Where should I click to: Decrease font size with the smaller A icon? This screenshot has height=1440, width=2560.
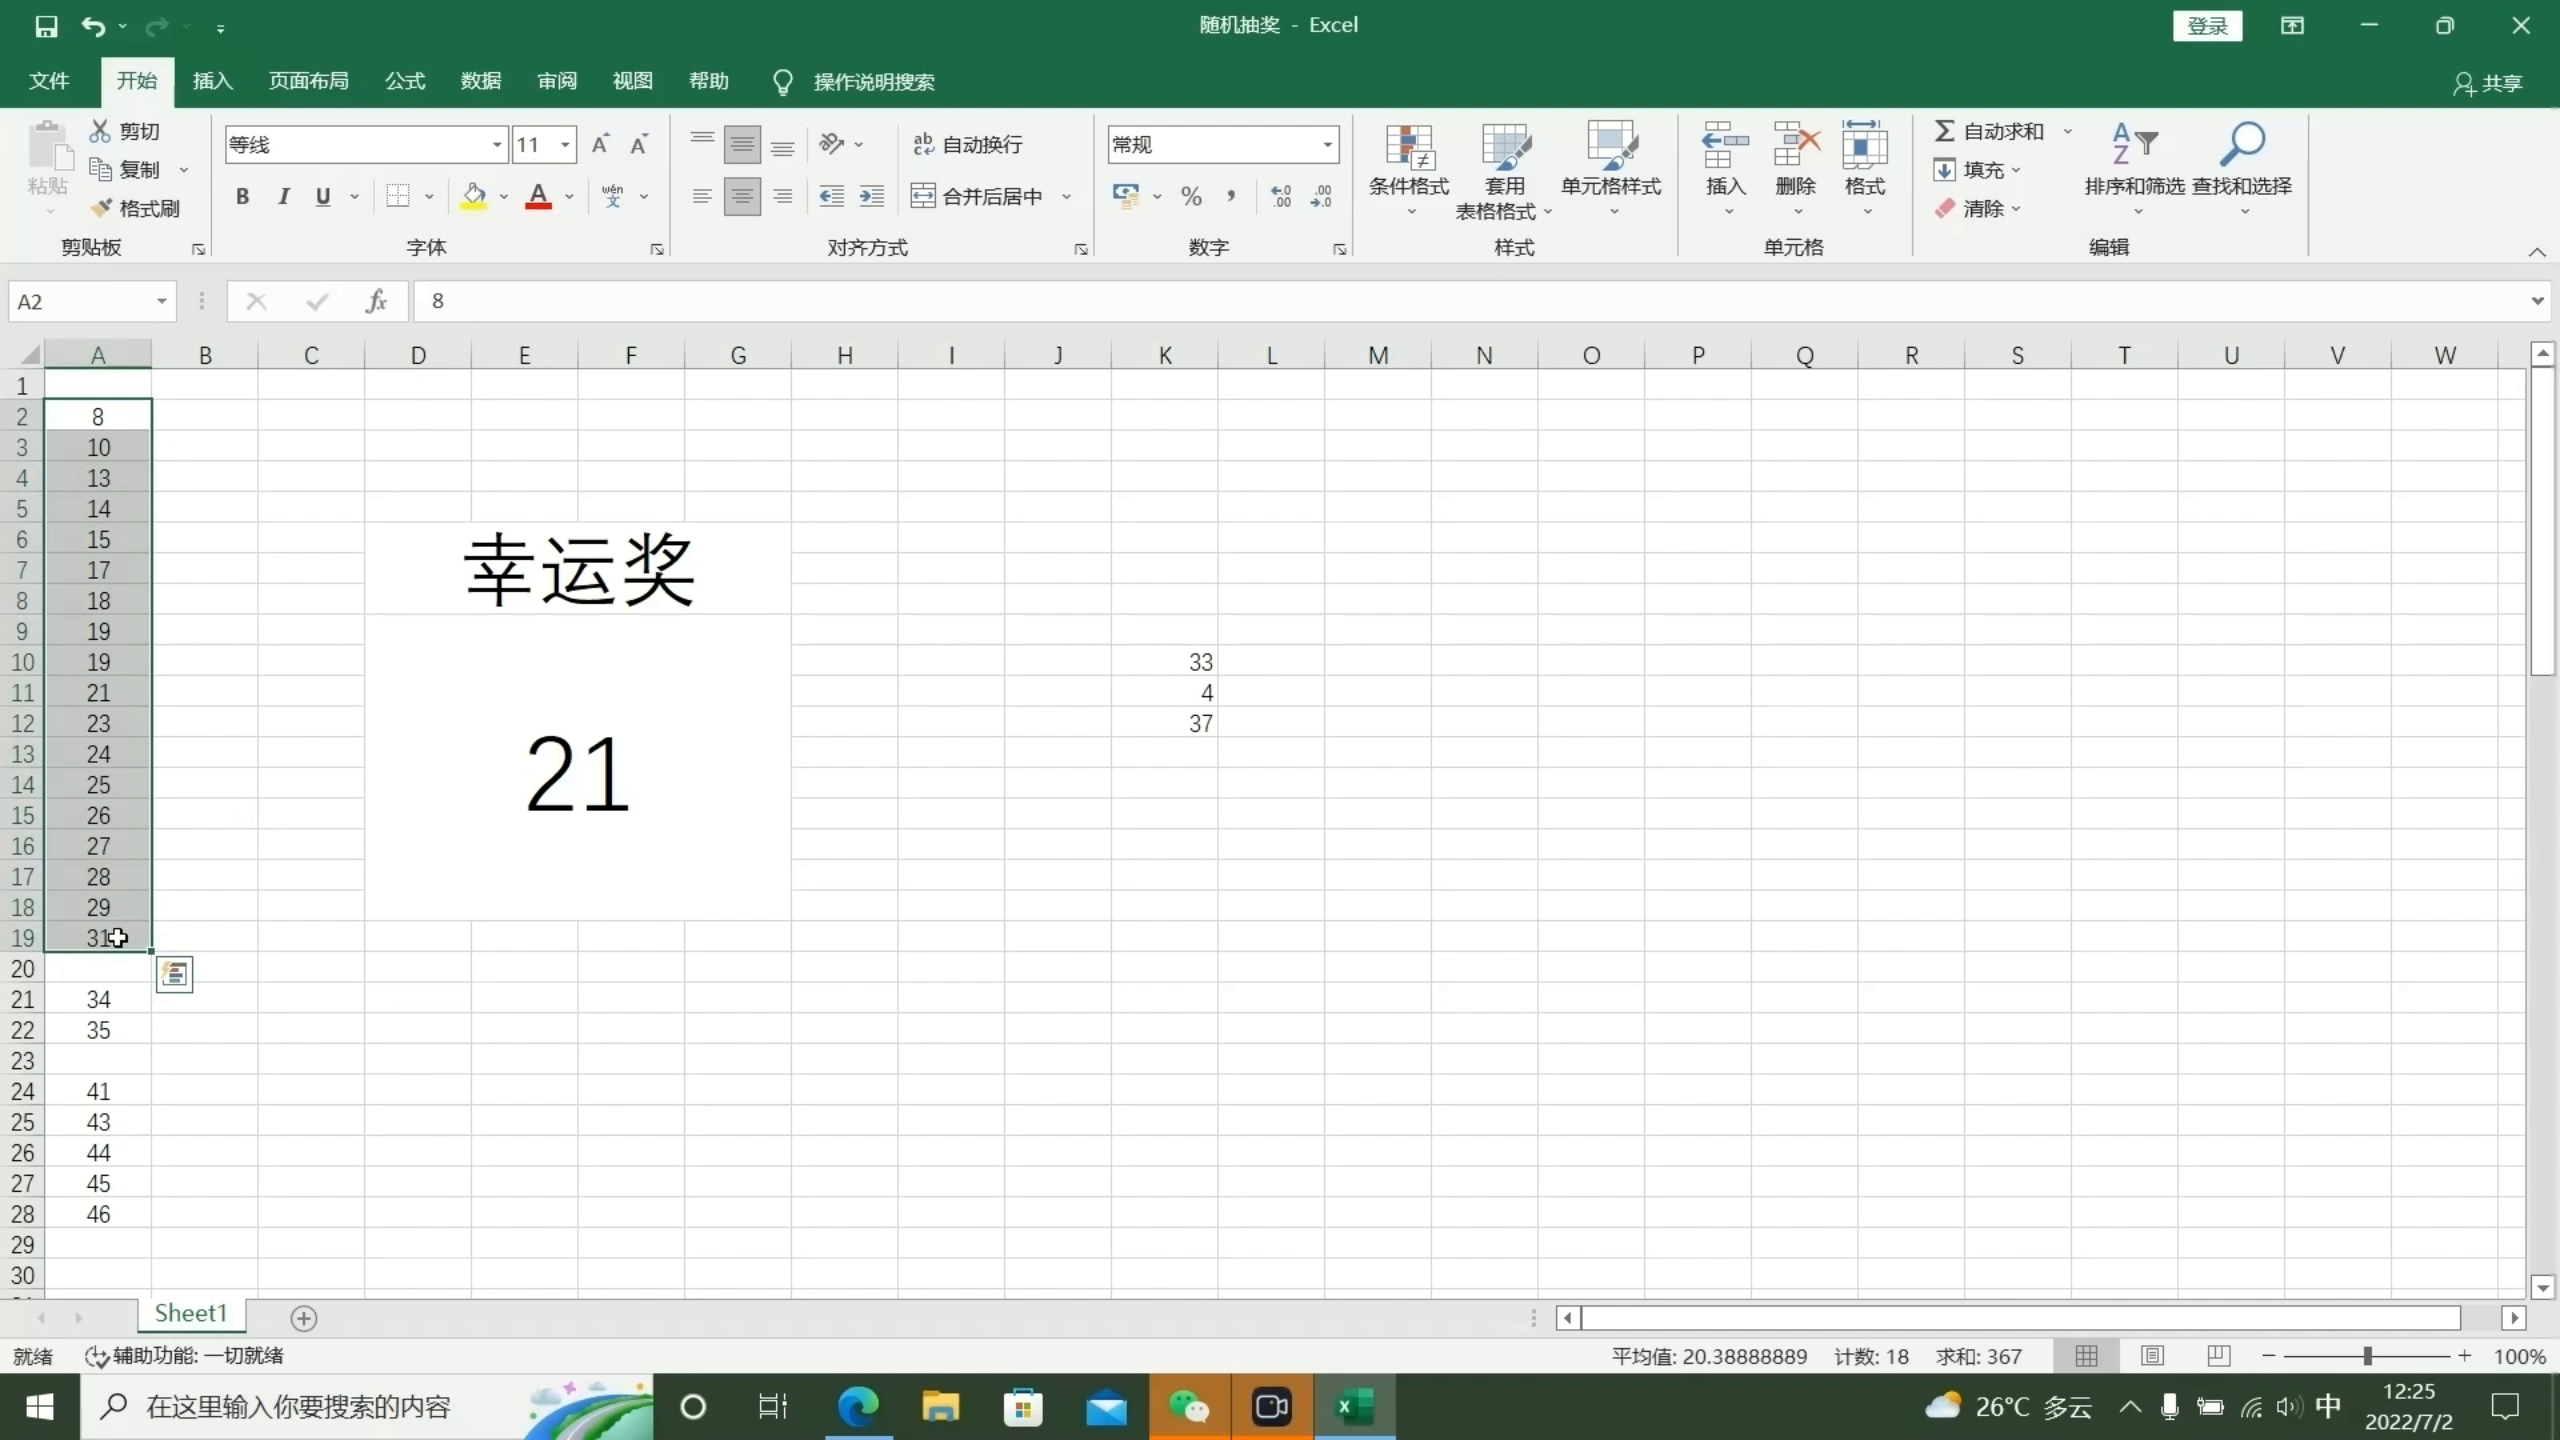(x=639, y=144)
